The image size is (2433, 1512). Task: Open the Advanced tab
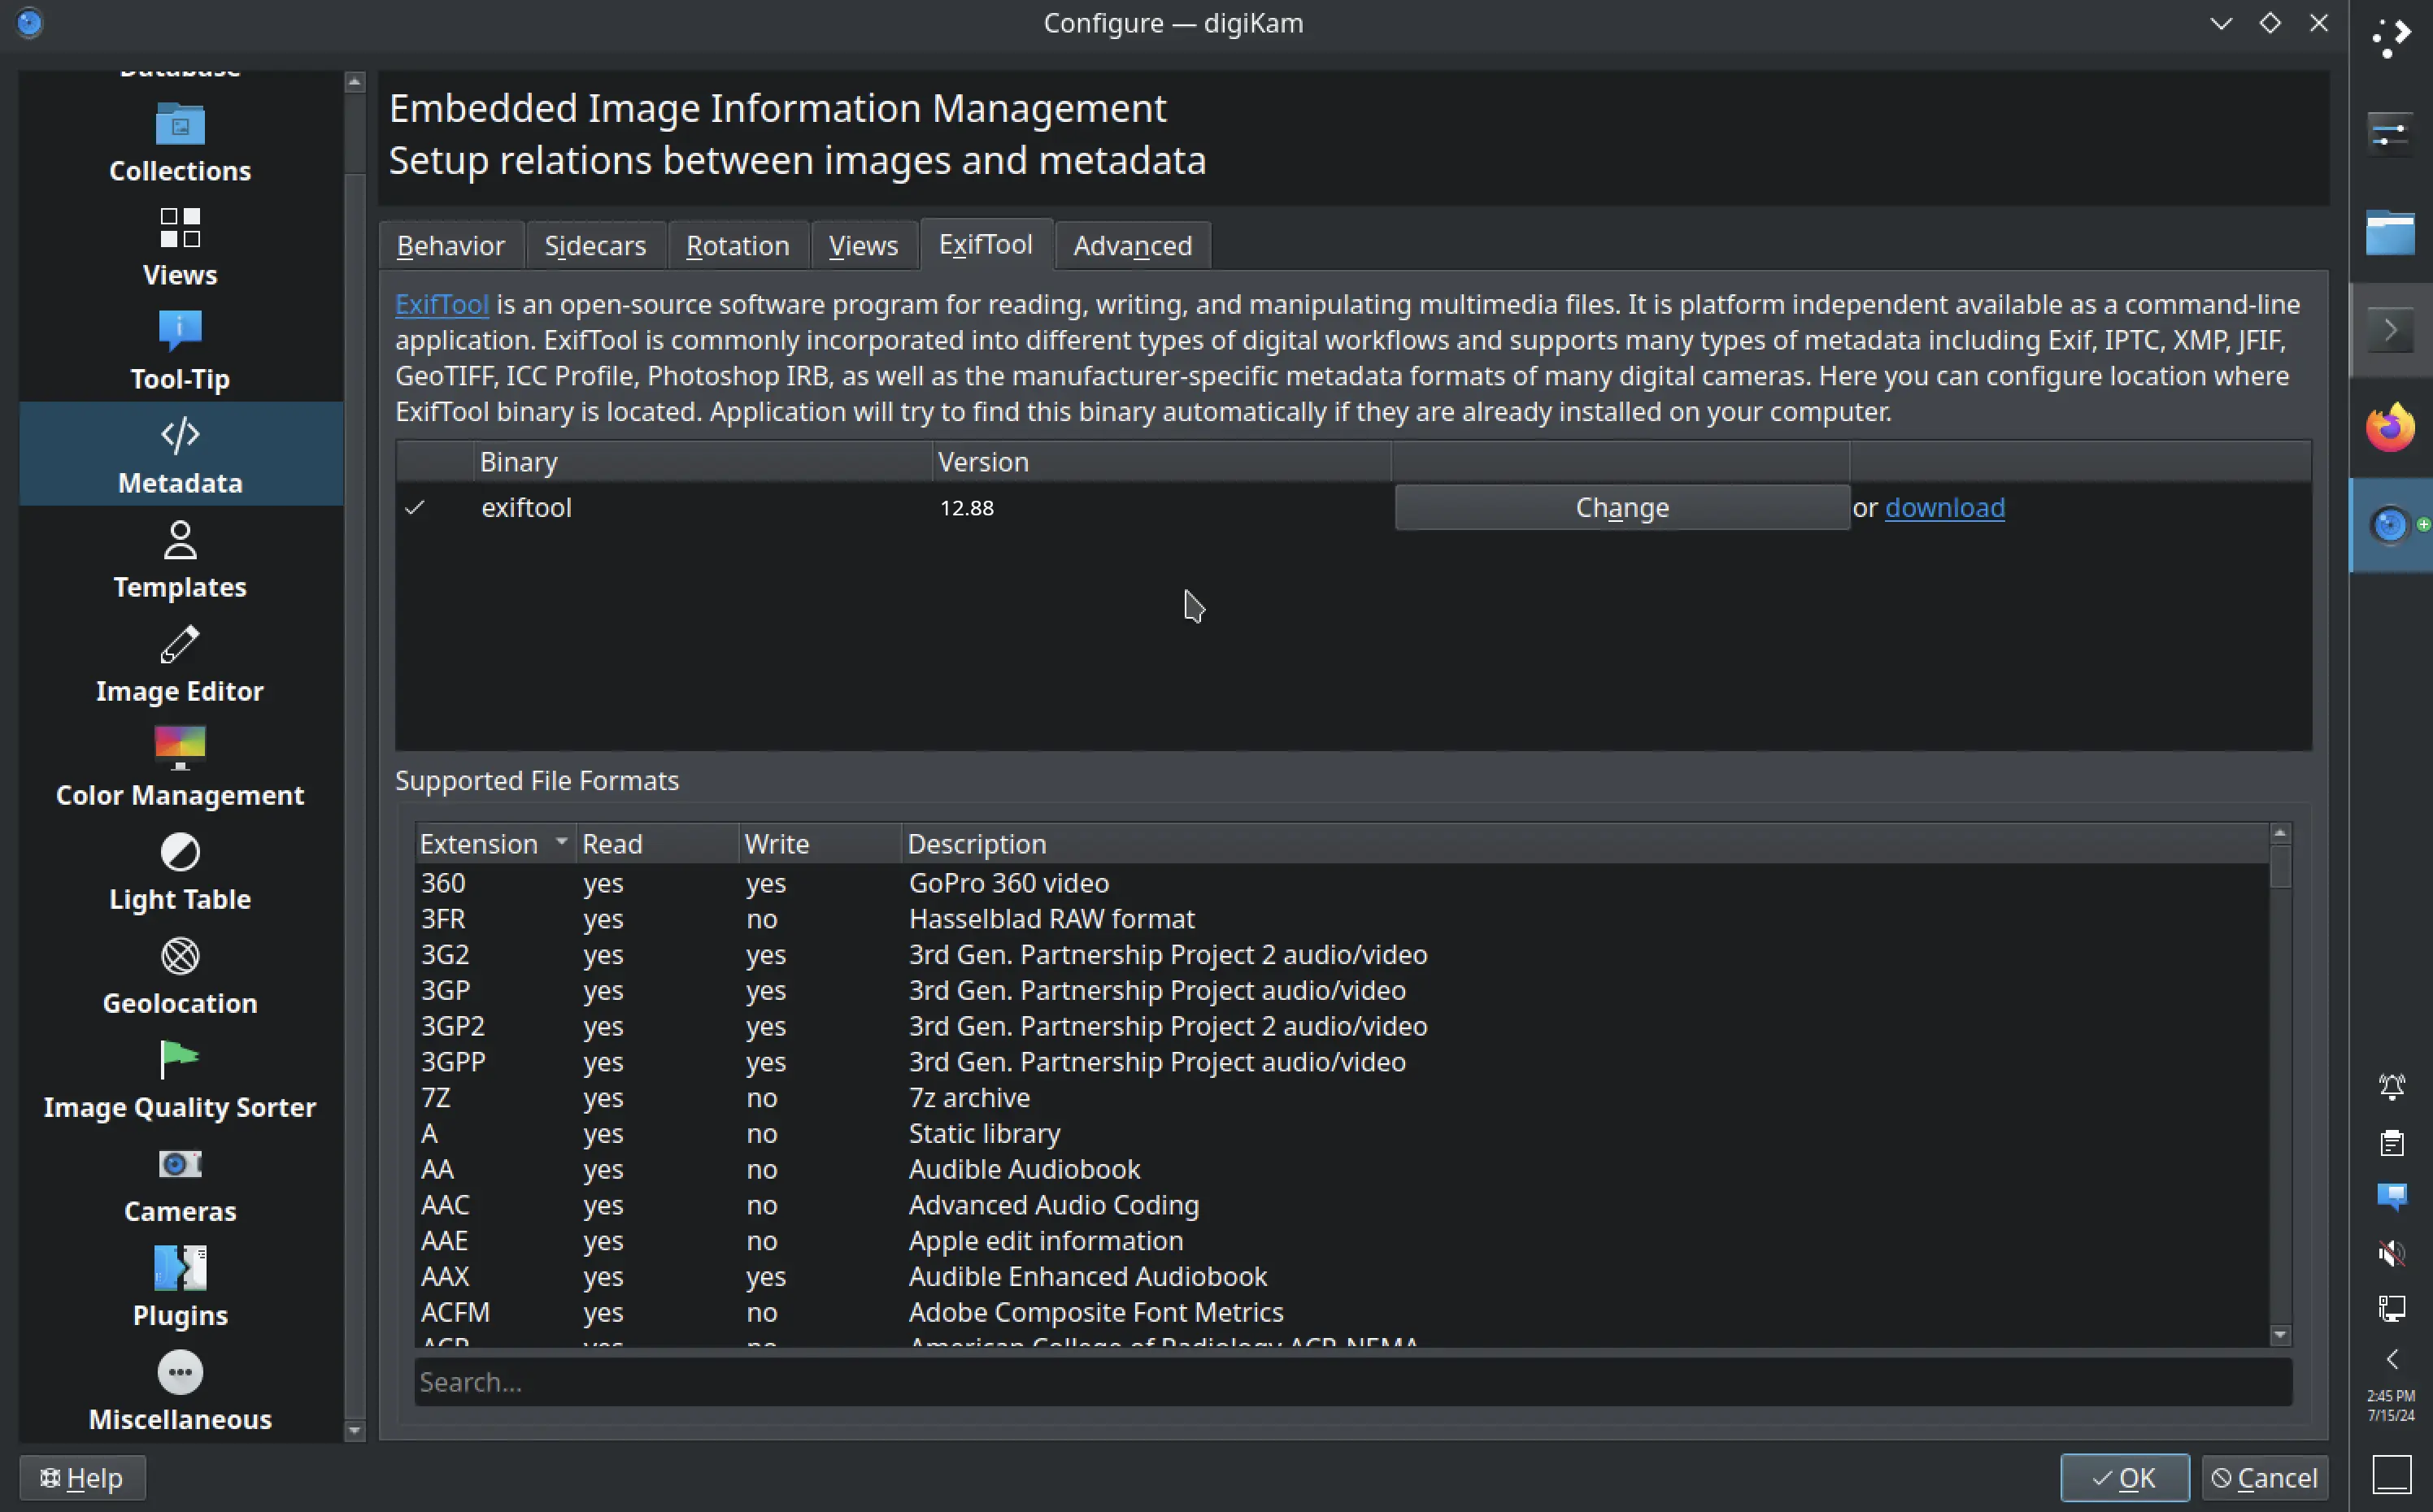pyautogui.click(x=1132, y=246)
